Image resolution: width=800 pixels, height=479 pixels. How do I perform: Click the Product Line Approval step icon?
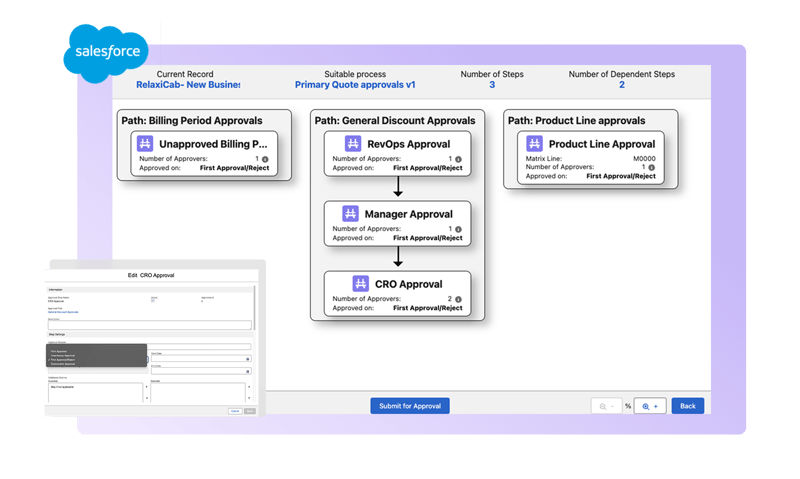534,143
